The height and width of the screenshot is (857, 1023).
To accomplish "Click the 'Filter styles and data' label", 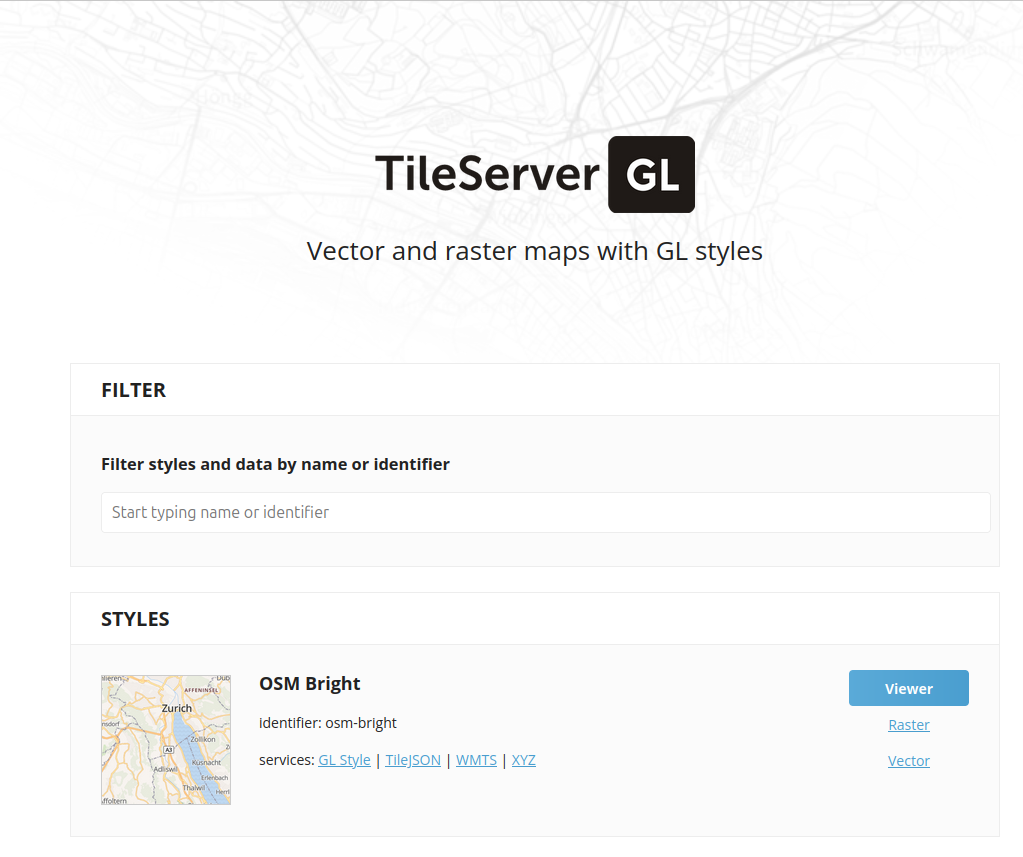I will click(x=274, y=464).
